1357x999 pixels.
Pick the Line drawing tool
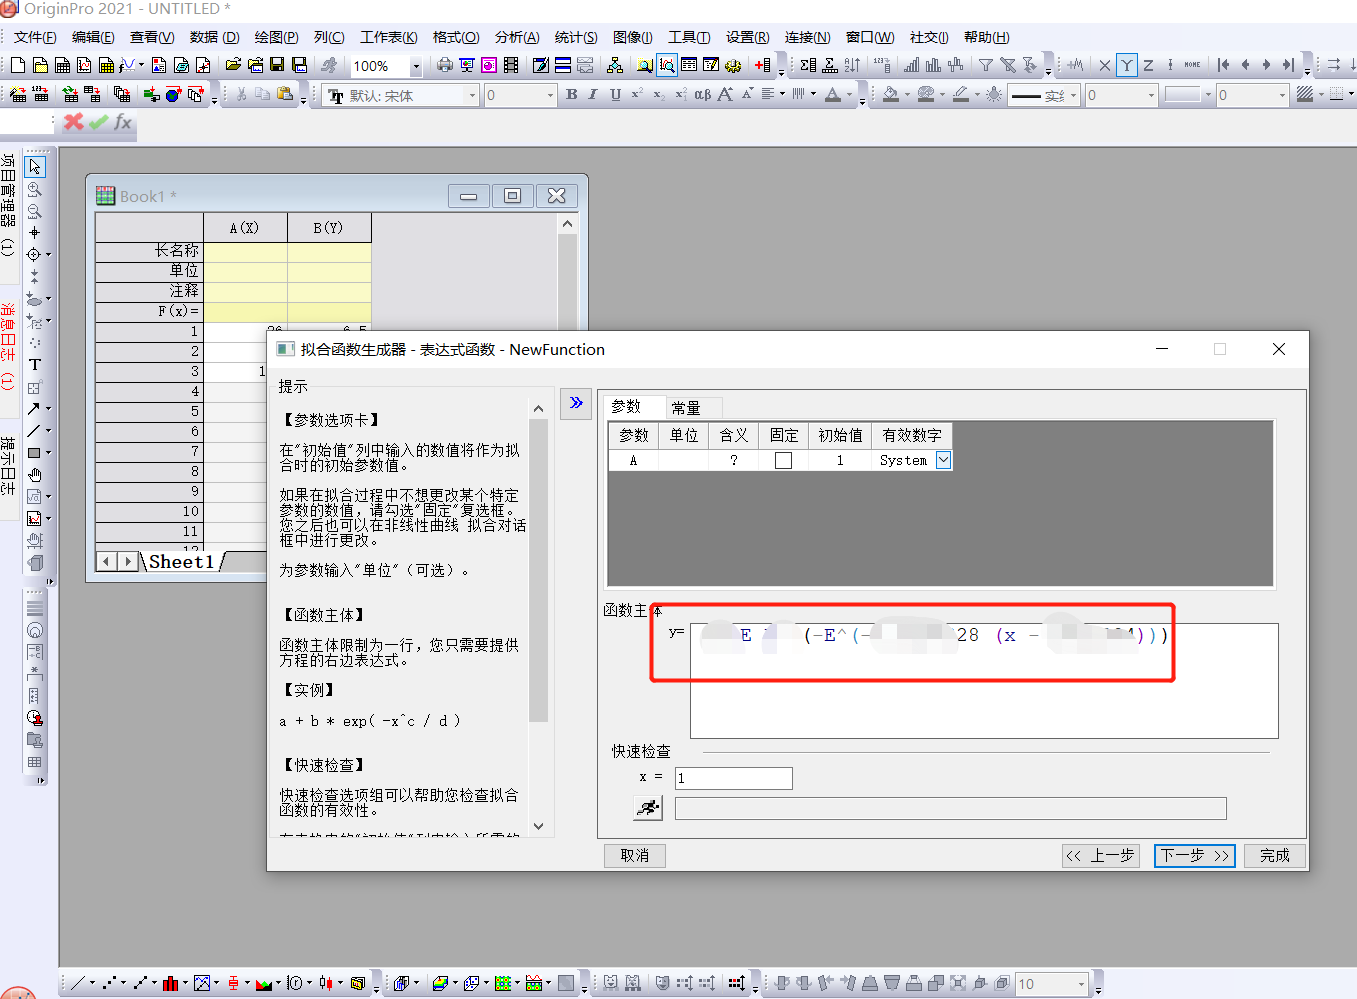click(34, 430)
